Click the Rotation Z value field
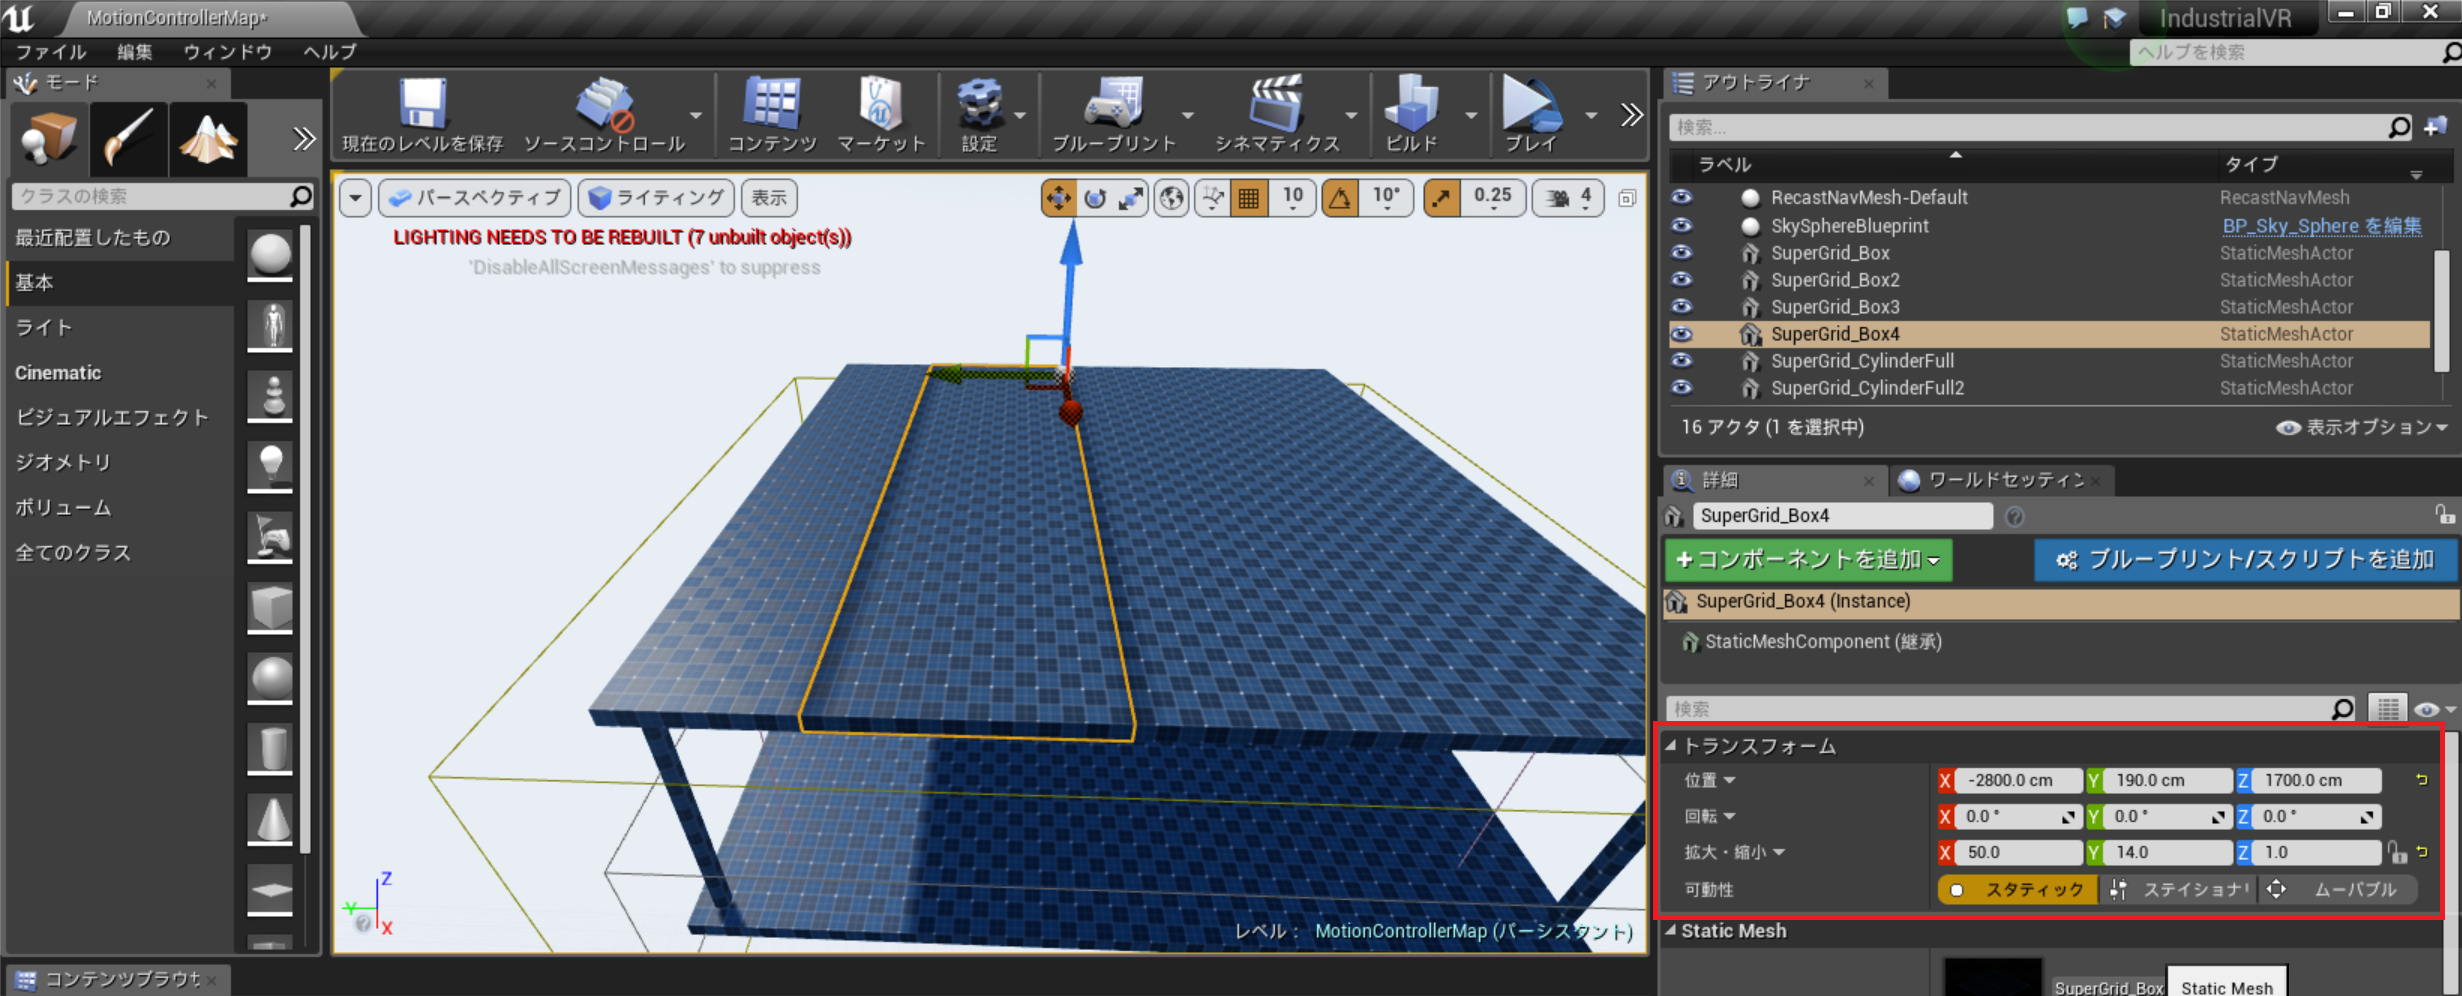 pyautogui.click(x=2316, y=816)
